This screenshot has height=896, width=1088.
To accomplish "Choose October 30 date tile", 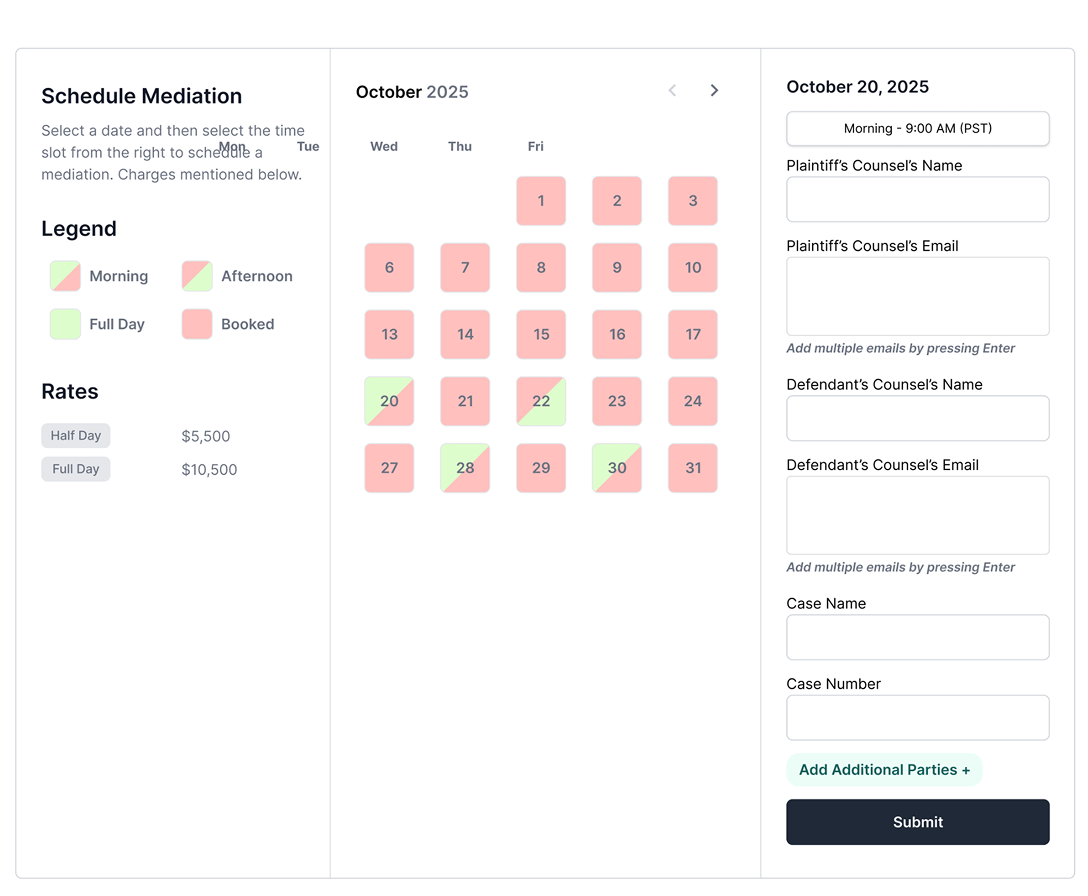I will pyautogui.click(x=617, y=468).
